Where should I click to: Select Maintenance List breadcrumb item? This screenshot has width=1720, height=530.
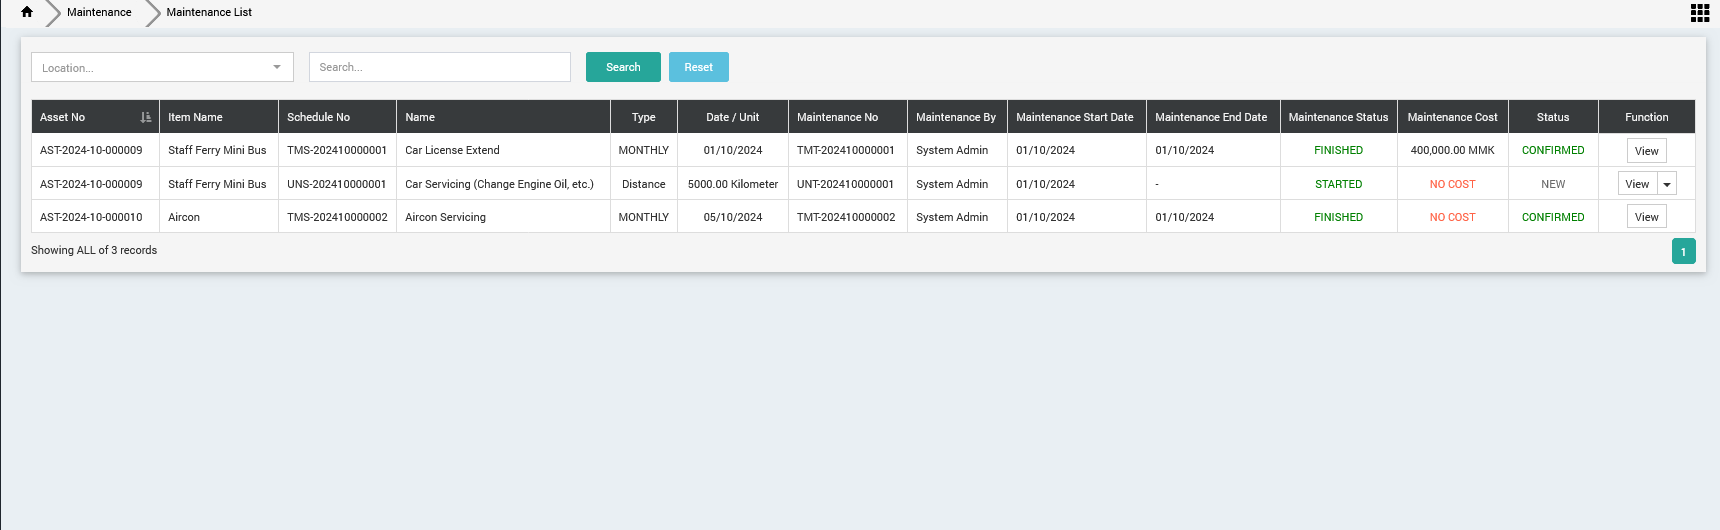point(209,12)
